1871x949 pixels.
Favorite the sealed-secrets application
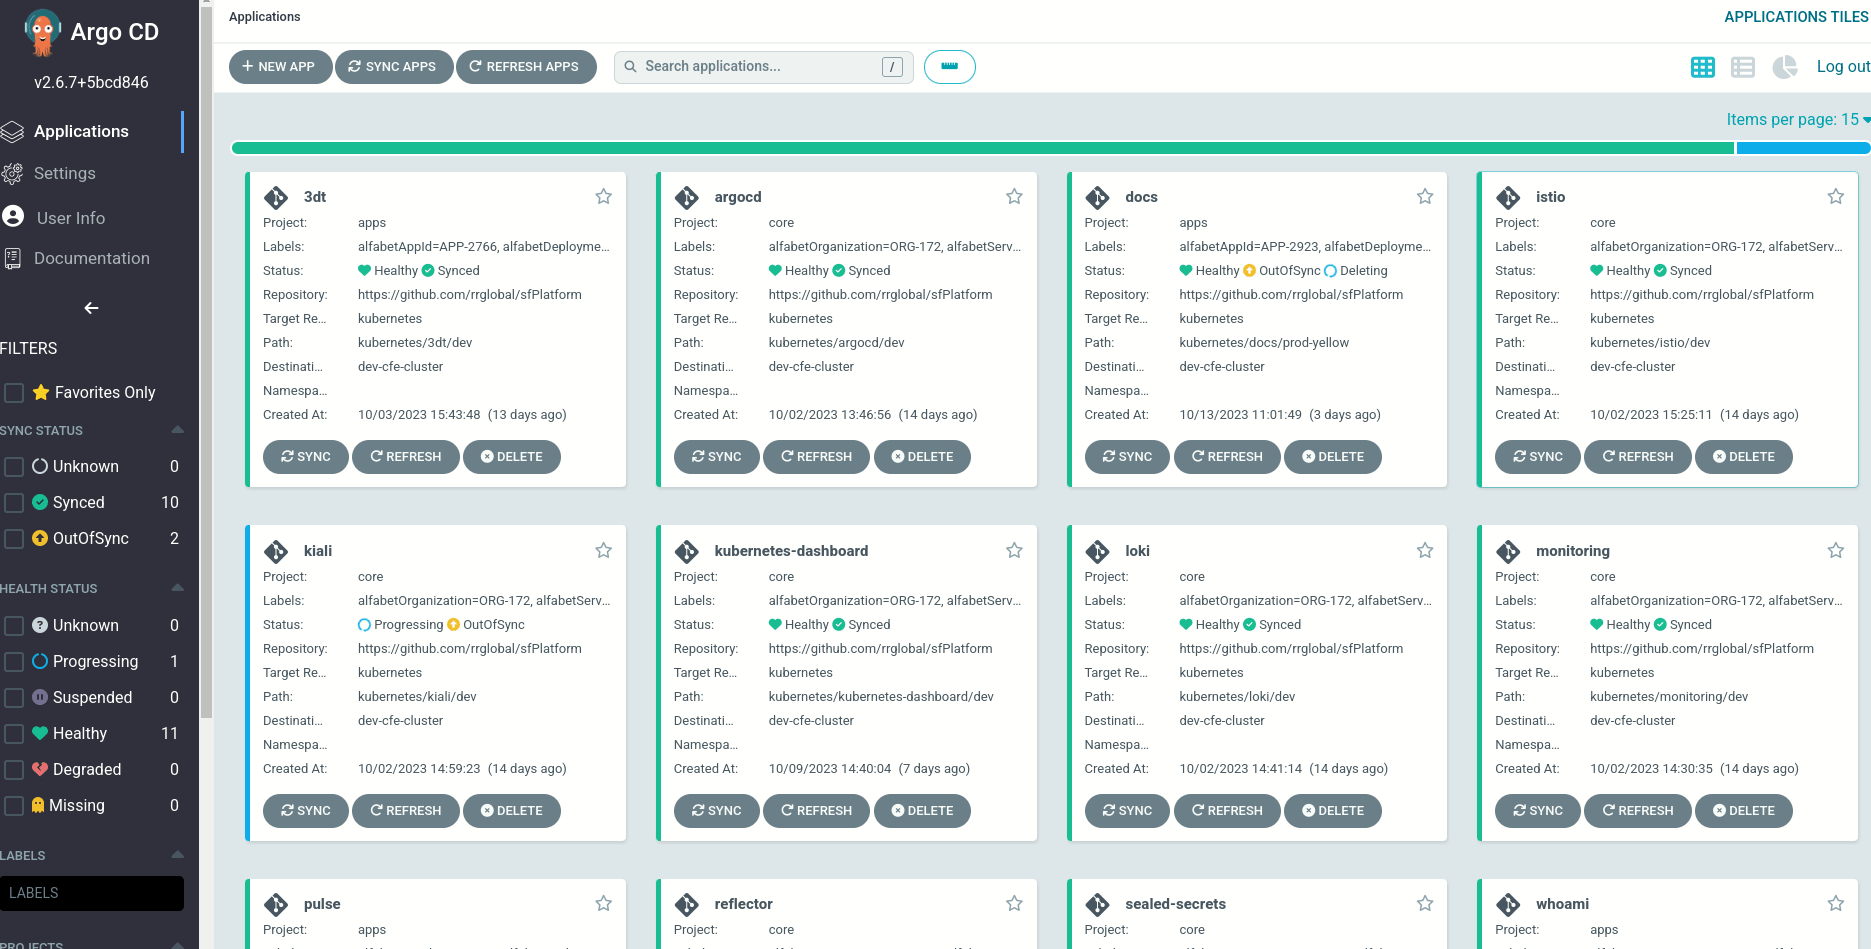click(1425, 903)
